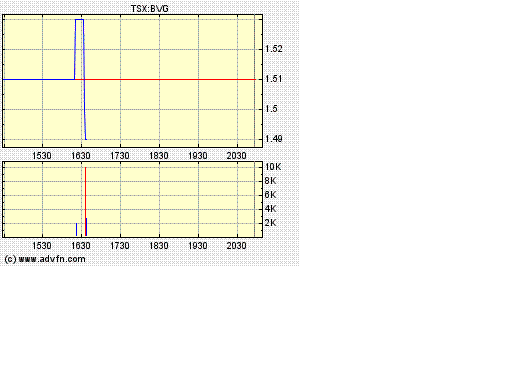Click the 1.51 price axis label
The image size is (512, 384).
(274, 79)
